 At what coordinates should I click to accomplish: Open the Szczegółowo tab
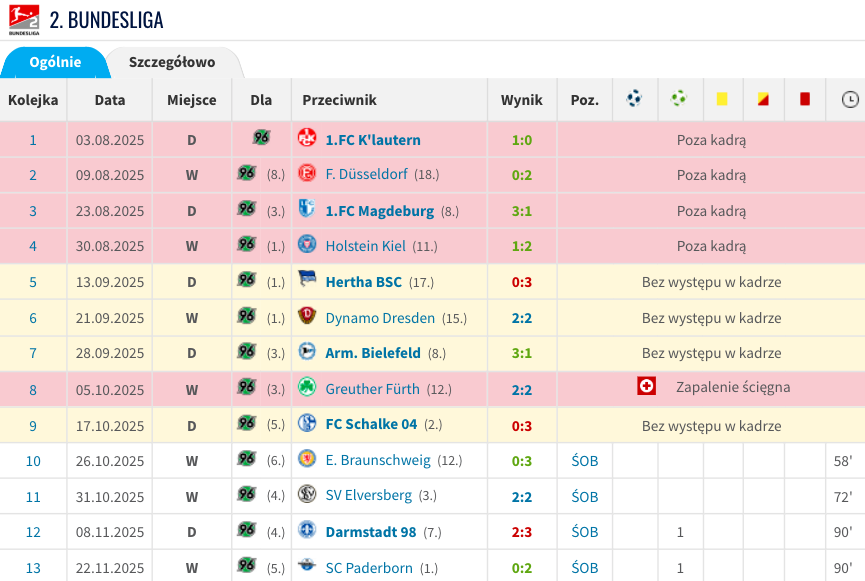point(172,62)
